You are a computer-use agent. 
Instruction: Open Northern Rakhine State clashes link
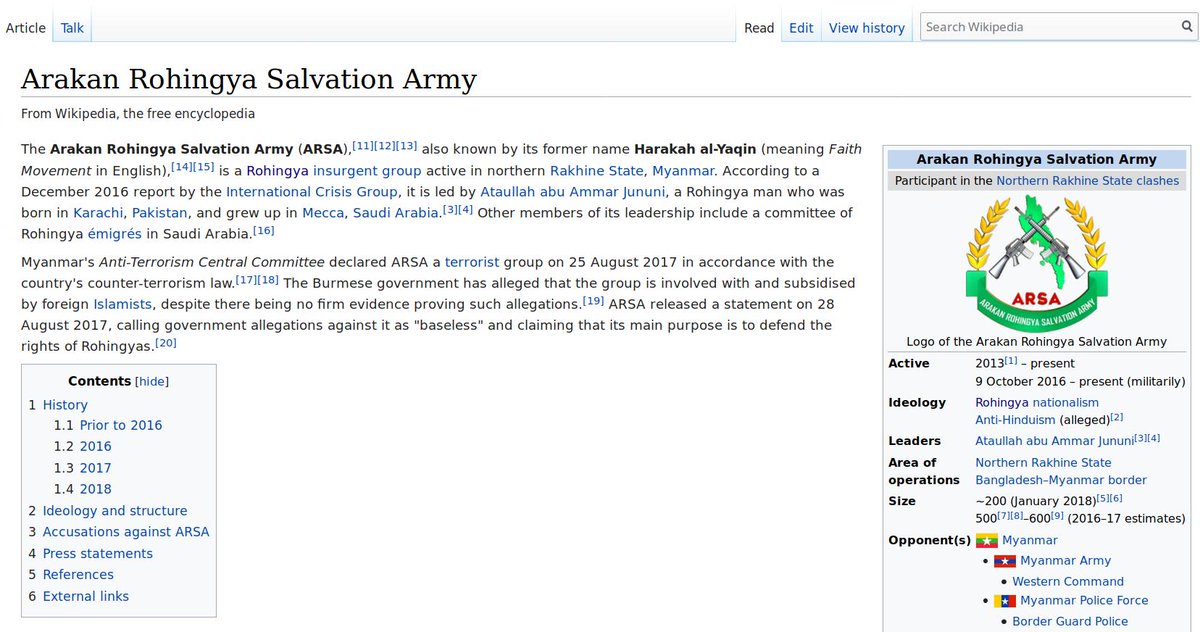(x=1088, y=181)
